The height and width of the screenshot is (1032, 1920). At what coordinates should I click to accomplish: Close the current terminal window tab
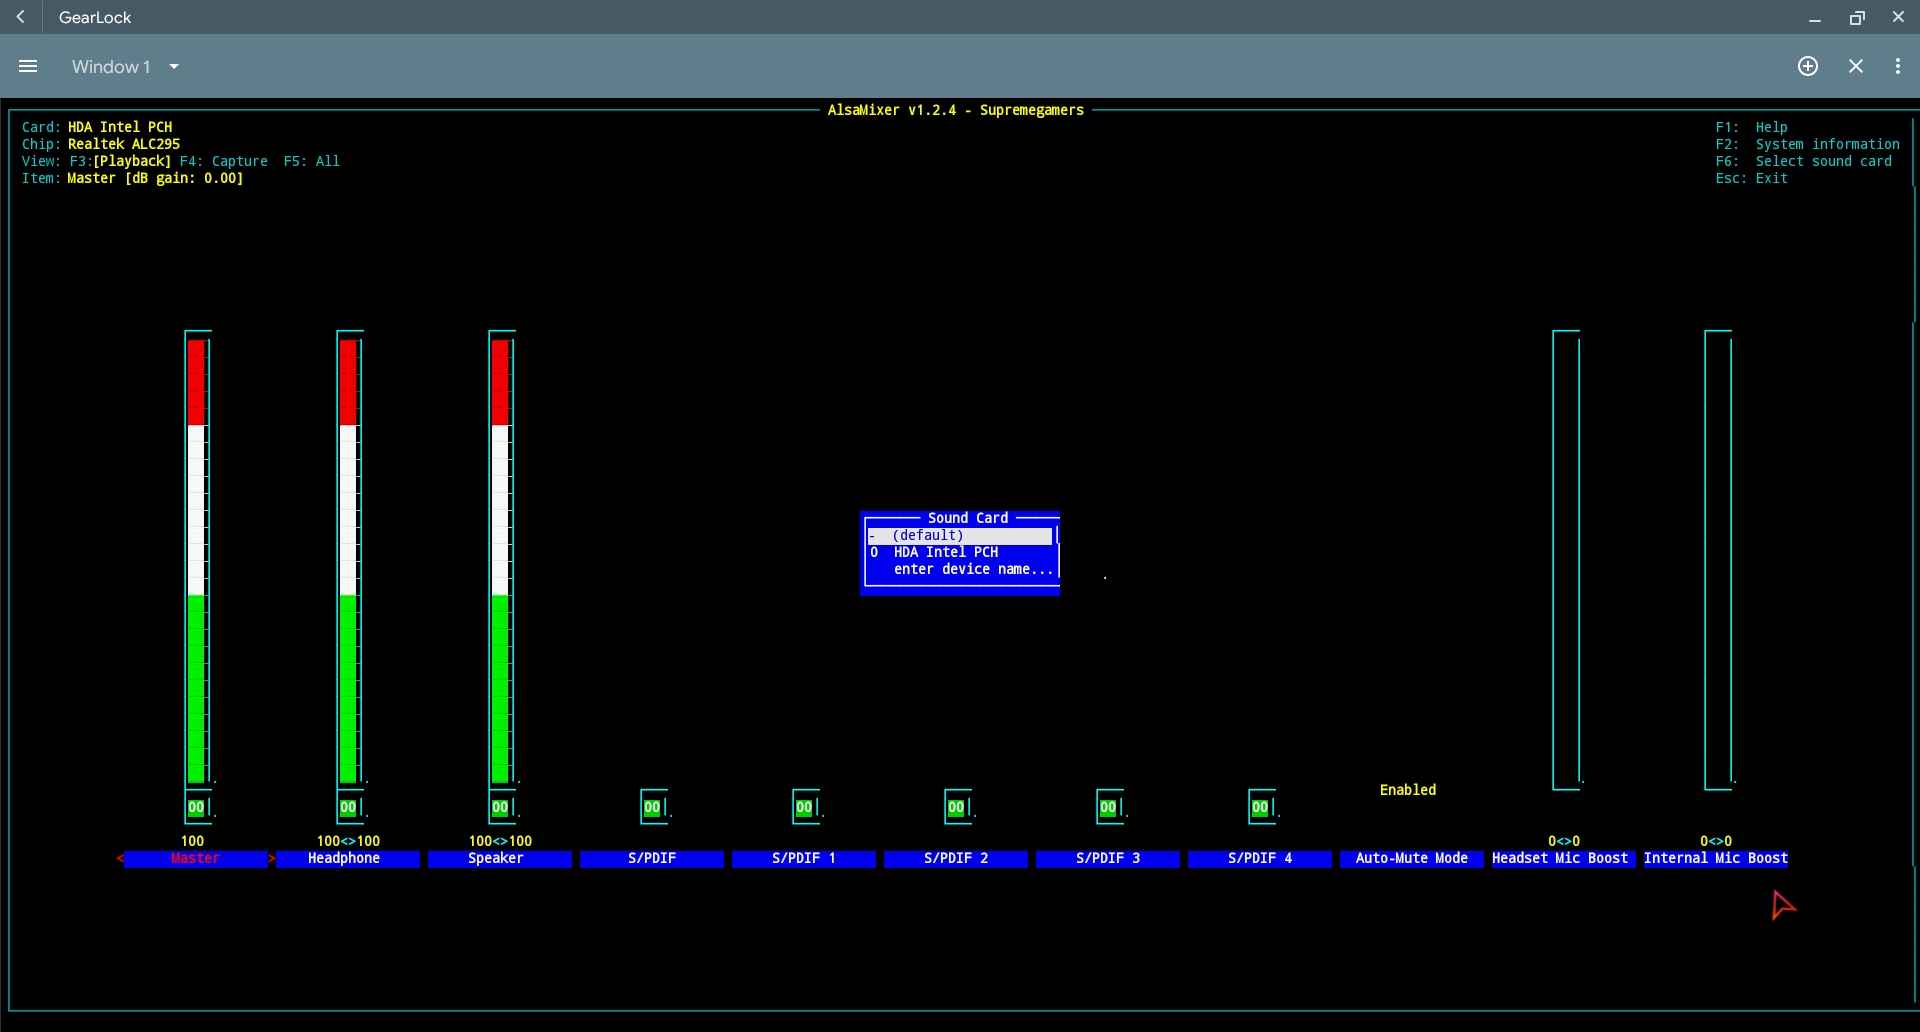coord(1855,66)
